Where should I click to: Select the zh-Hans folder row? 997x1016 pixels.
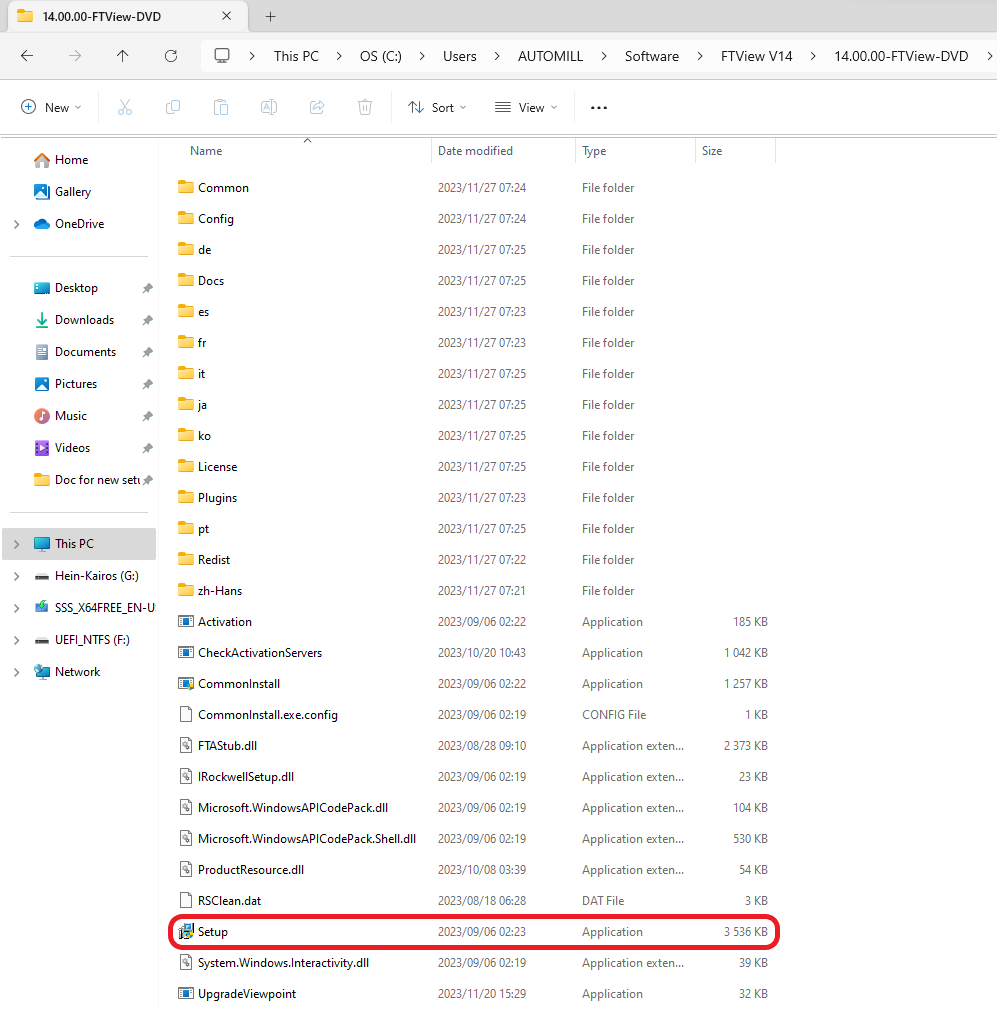click(x=476, y=590)
